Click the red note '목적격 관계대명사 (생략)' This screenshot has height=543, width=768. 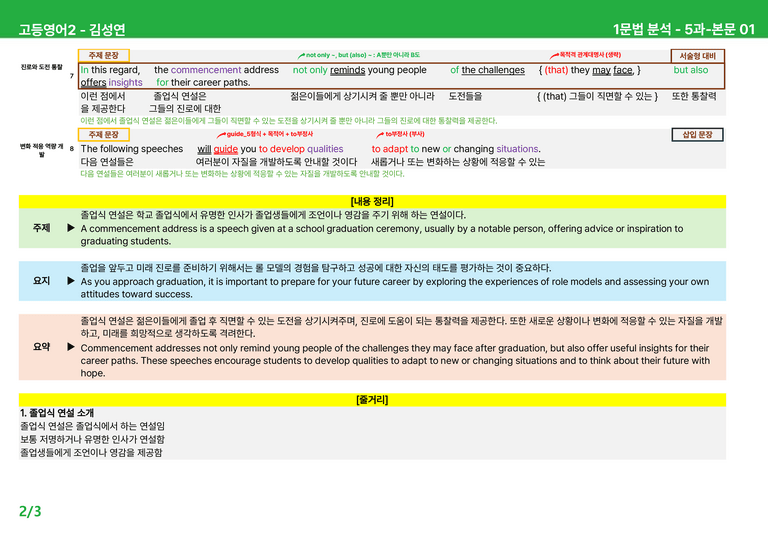pyautogui.click(x=585, y=55)
